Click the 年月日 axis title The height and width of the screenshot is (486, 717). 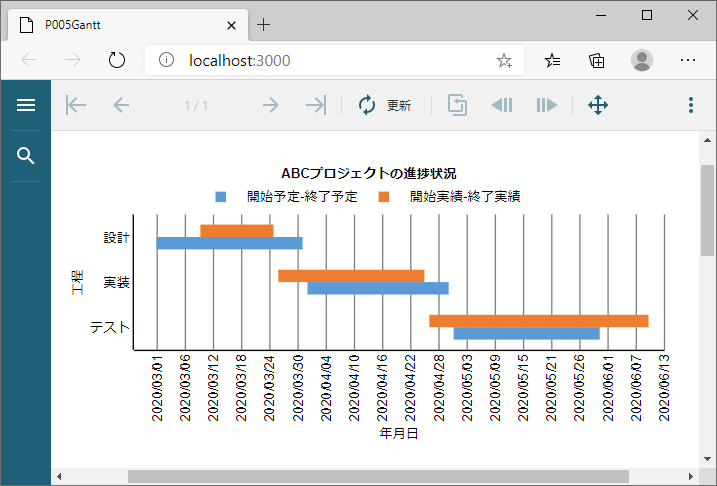pos(399,433)
